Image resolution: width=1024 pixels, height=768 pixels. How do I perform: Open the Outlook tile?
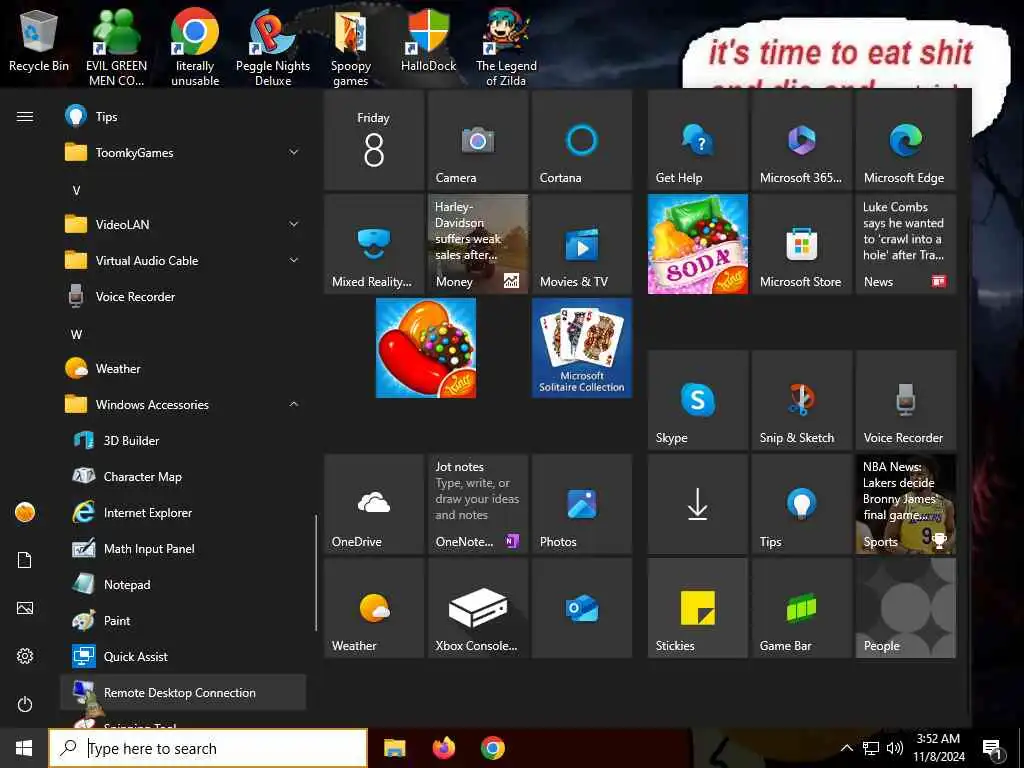tap(581, 607)
